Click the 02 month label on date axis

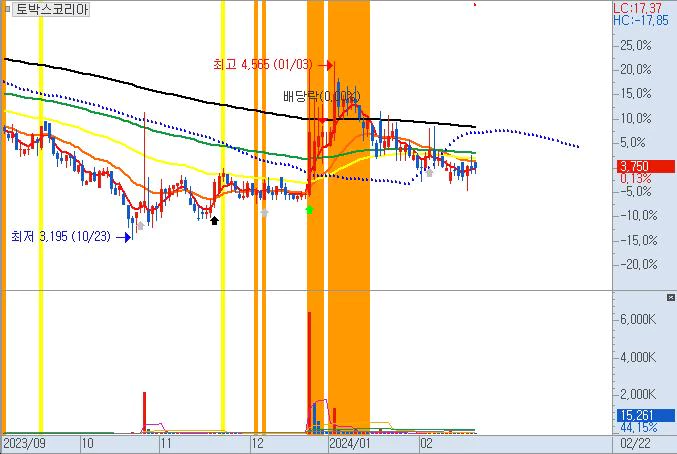pyautogui.click(x=426, y=444)
